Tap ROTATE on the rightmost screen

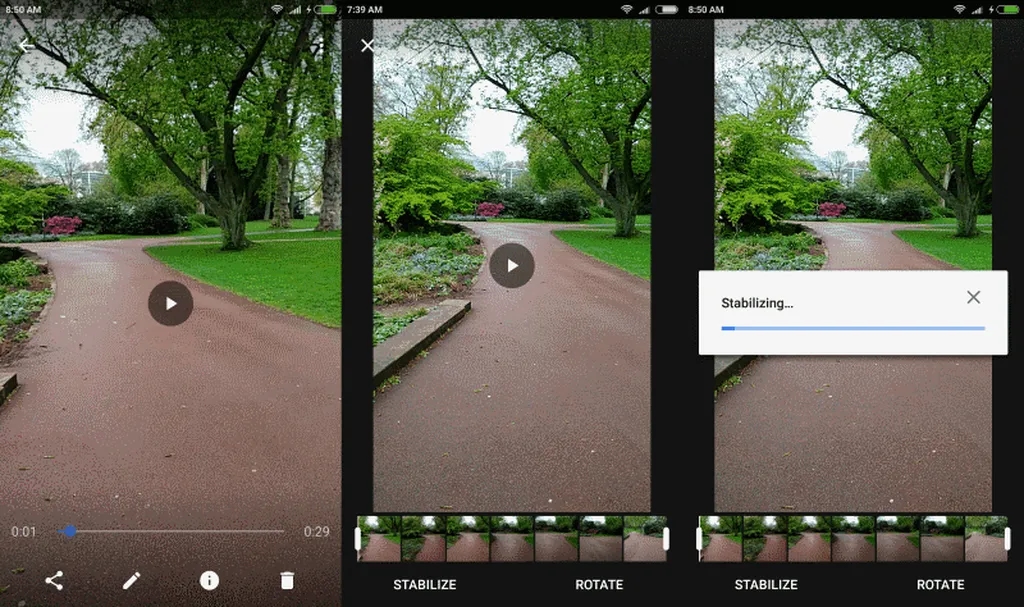tap(941, 585)
